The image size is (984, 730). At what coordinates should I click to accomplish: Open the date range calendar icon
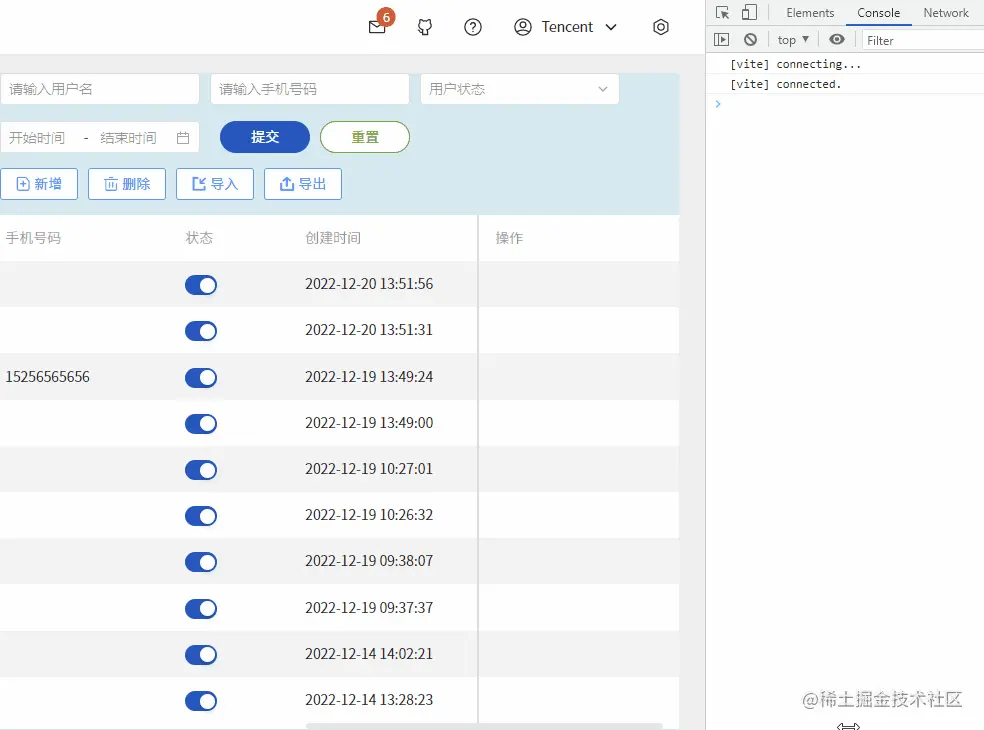click(182, 138)
